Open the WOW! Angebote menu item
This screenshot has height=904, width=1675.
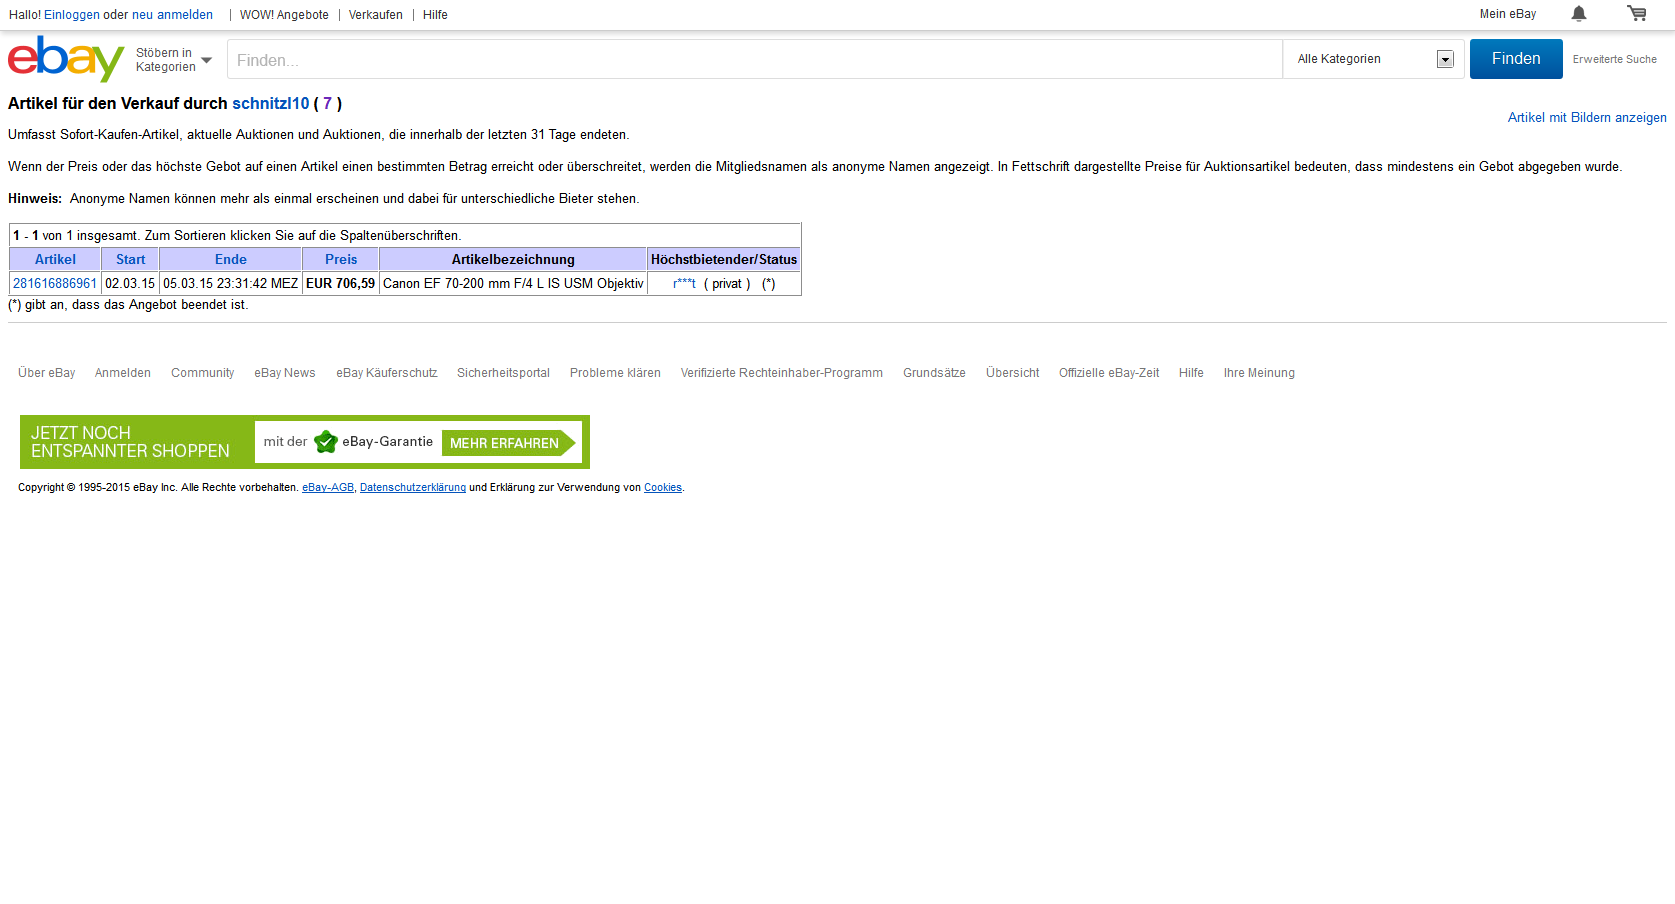[x=284, y=15]
